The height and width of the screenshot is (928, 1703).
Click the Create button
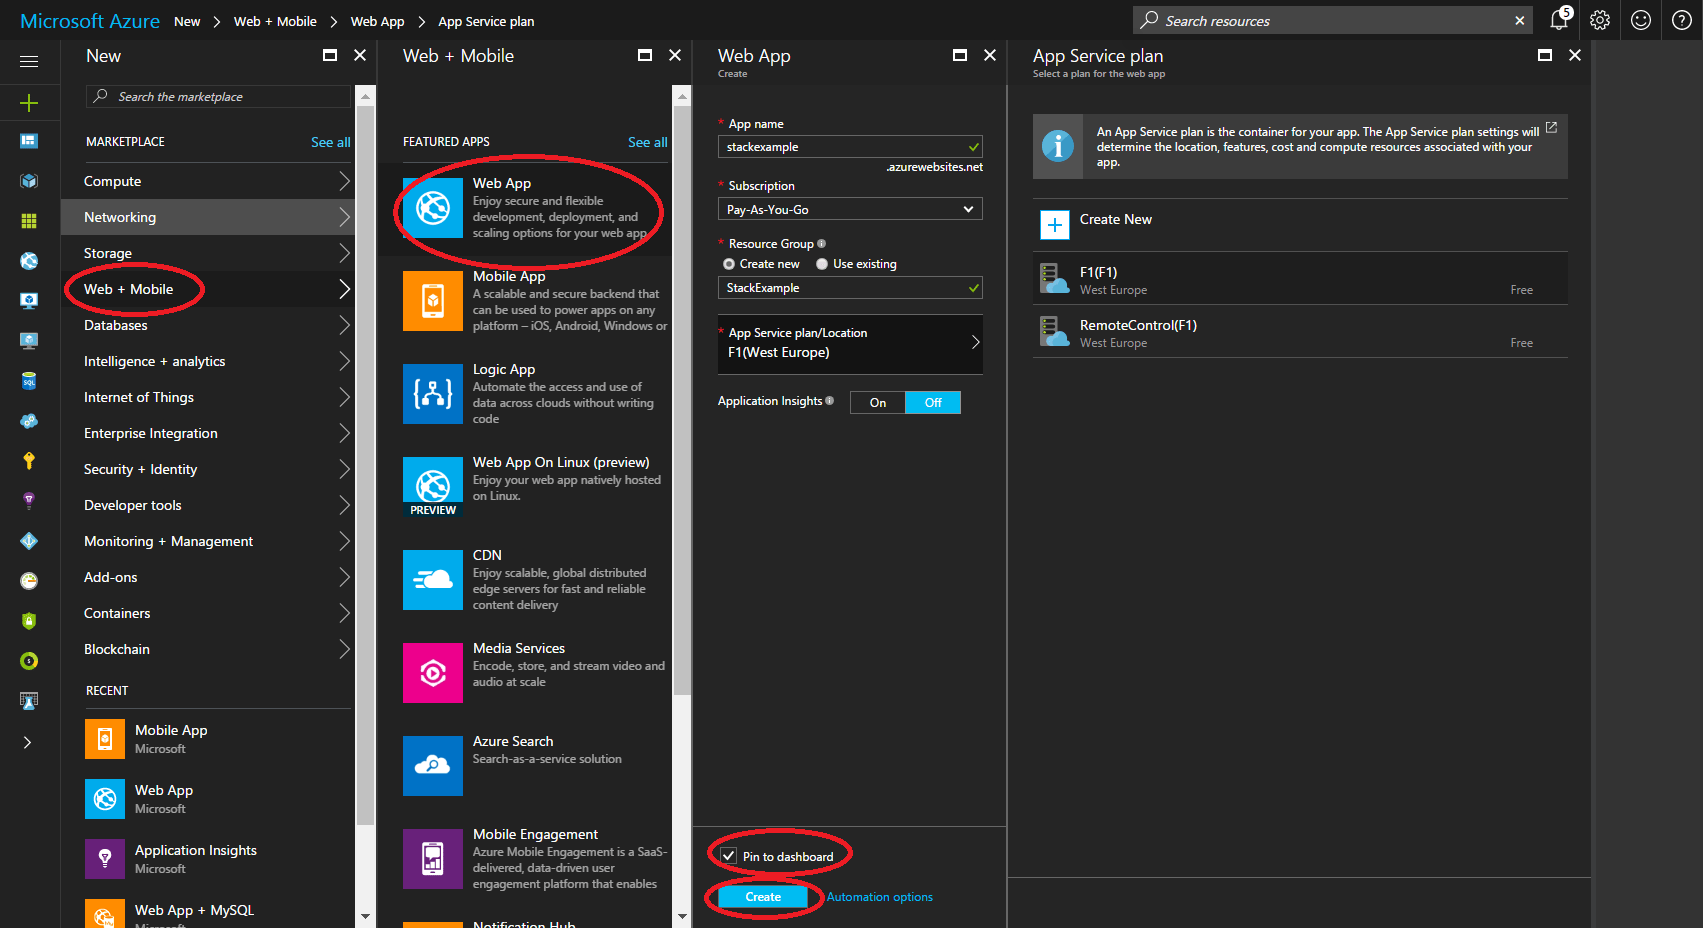[x=763, y=897]
